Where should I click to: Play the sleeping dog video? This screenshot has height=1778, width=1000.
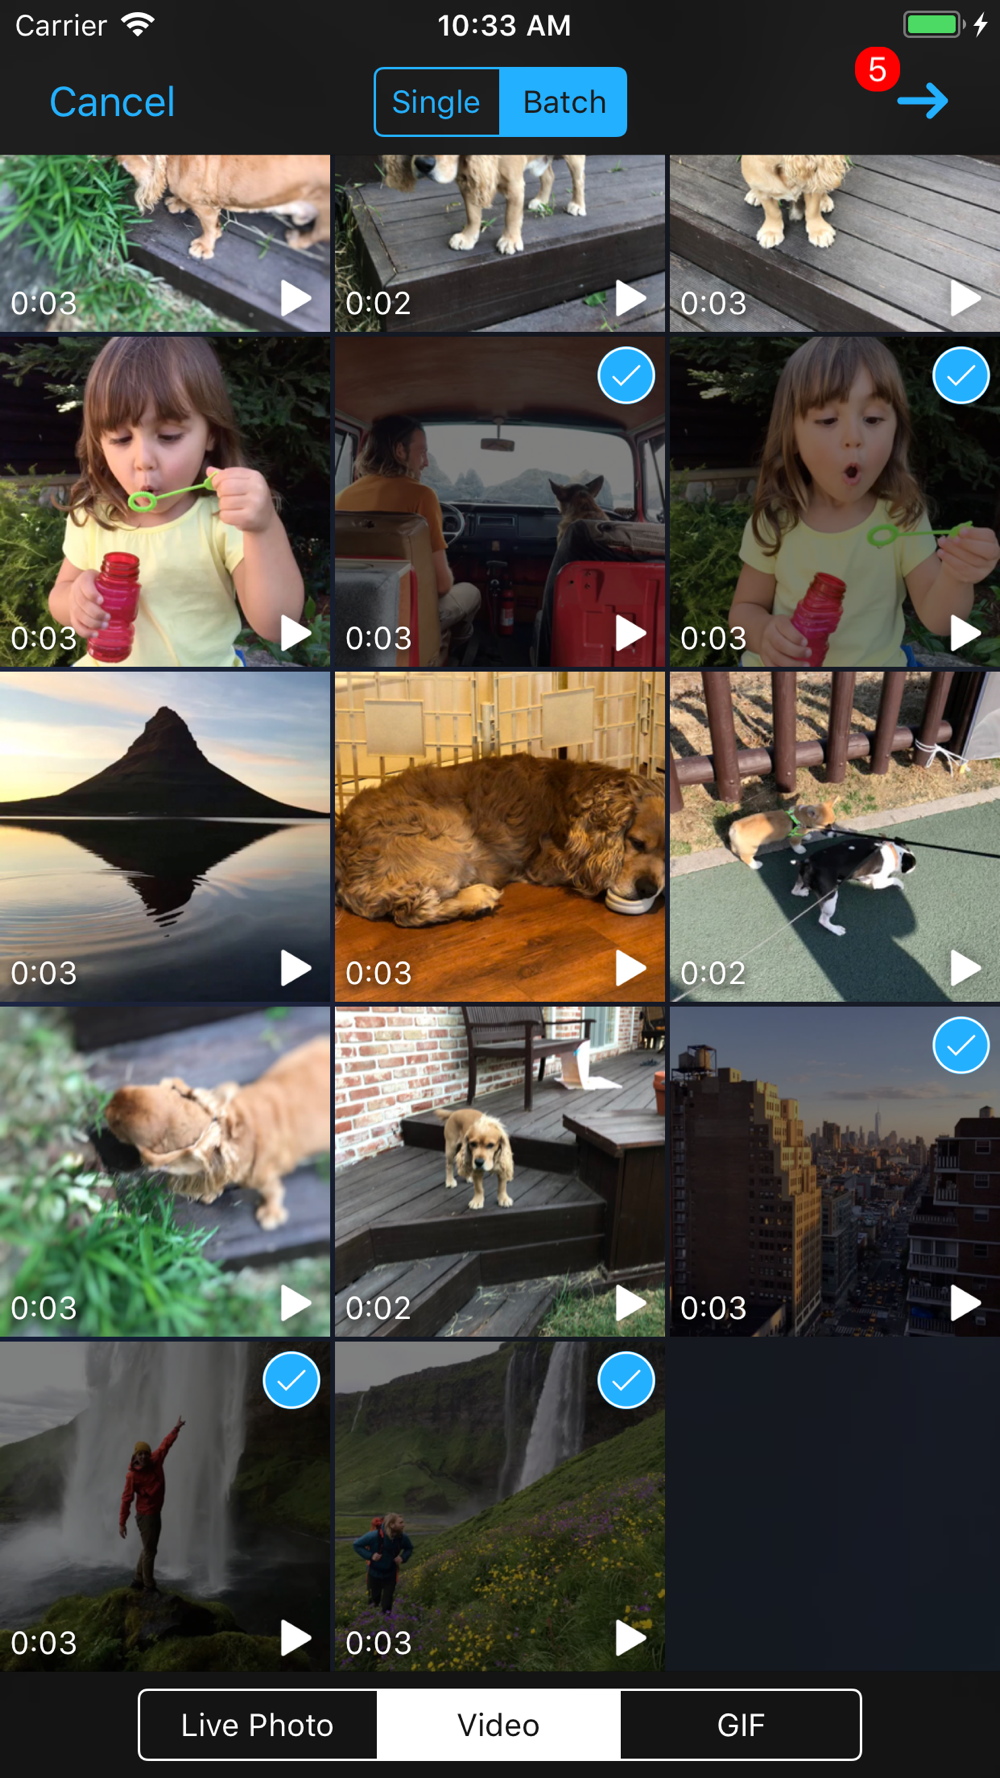[630, 968]
